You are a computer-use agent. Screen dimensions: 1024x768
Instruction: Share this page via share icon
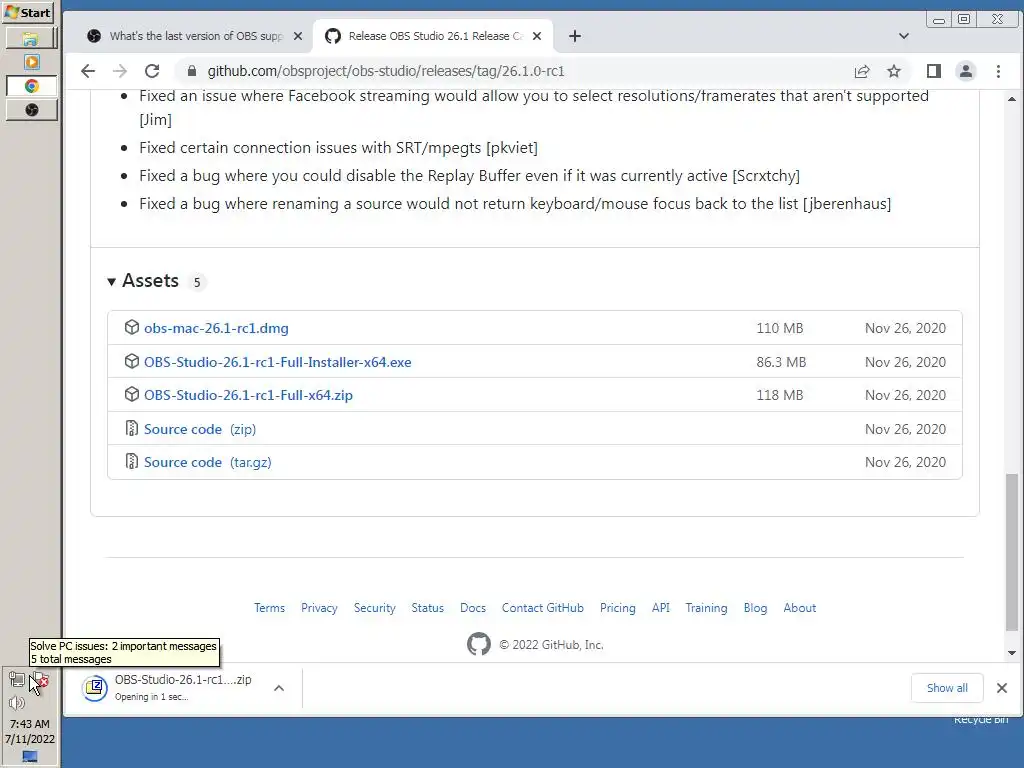click(862, 71)
